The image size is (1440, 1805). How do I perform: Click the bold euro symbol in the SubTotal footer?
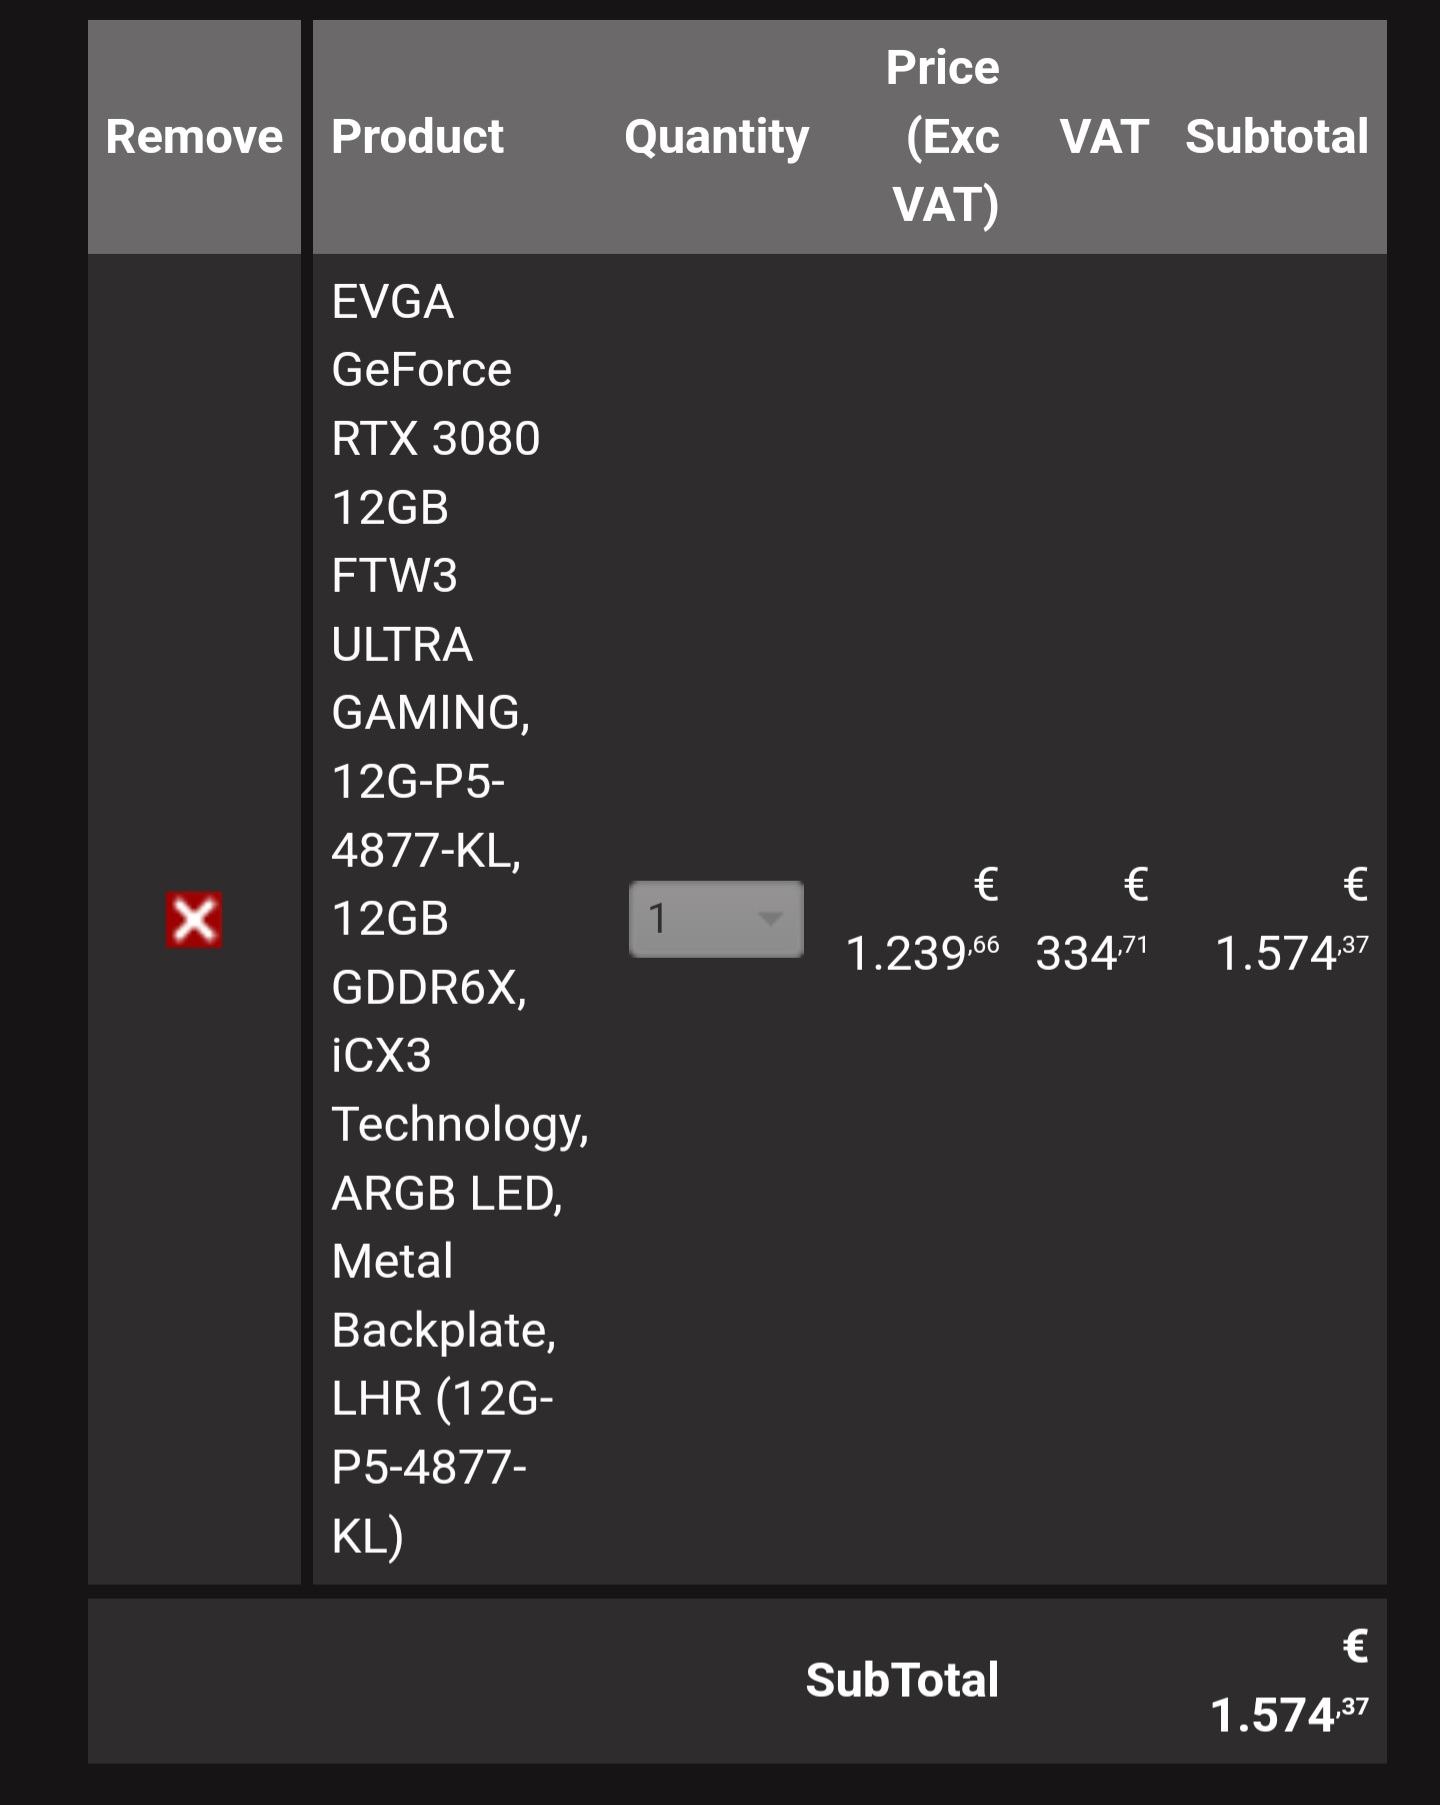pos(1355,1646)
